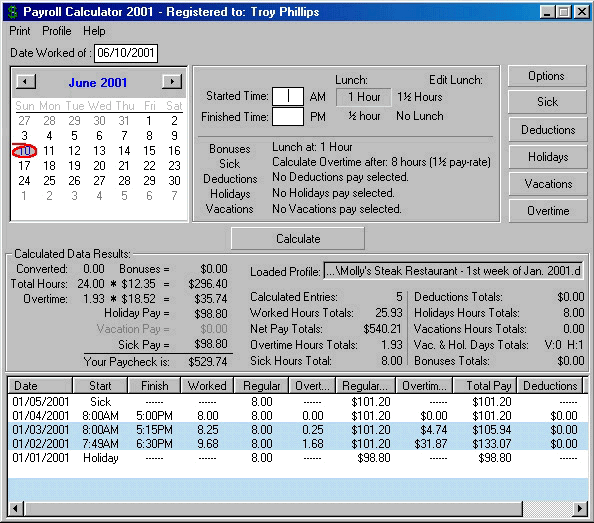Viewport: 594px width, 523px height.
Task: Click the dollar sign app icon in title bar
Action: (13, 12)
